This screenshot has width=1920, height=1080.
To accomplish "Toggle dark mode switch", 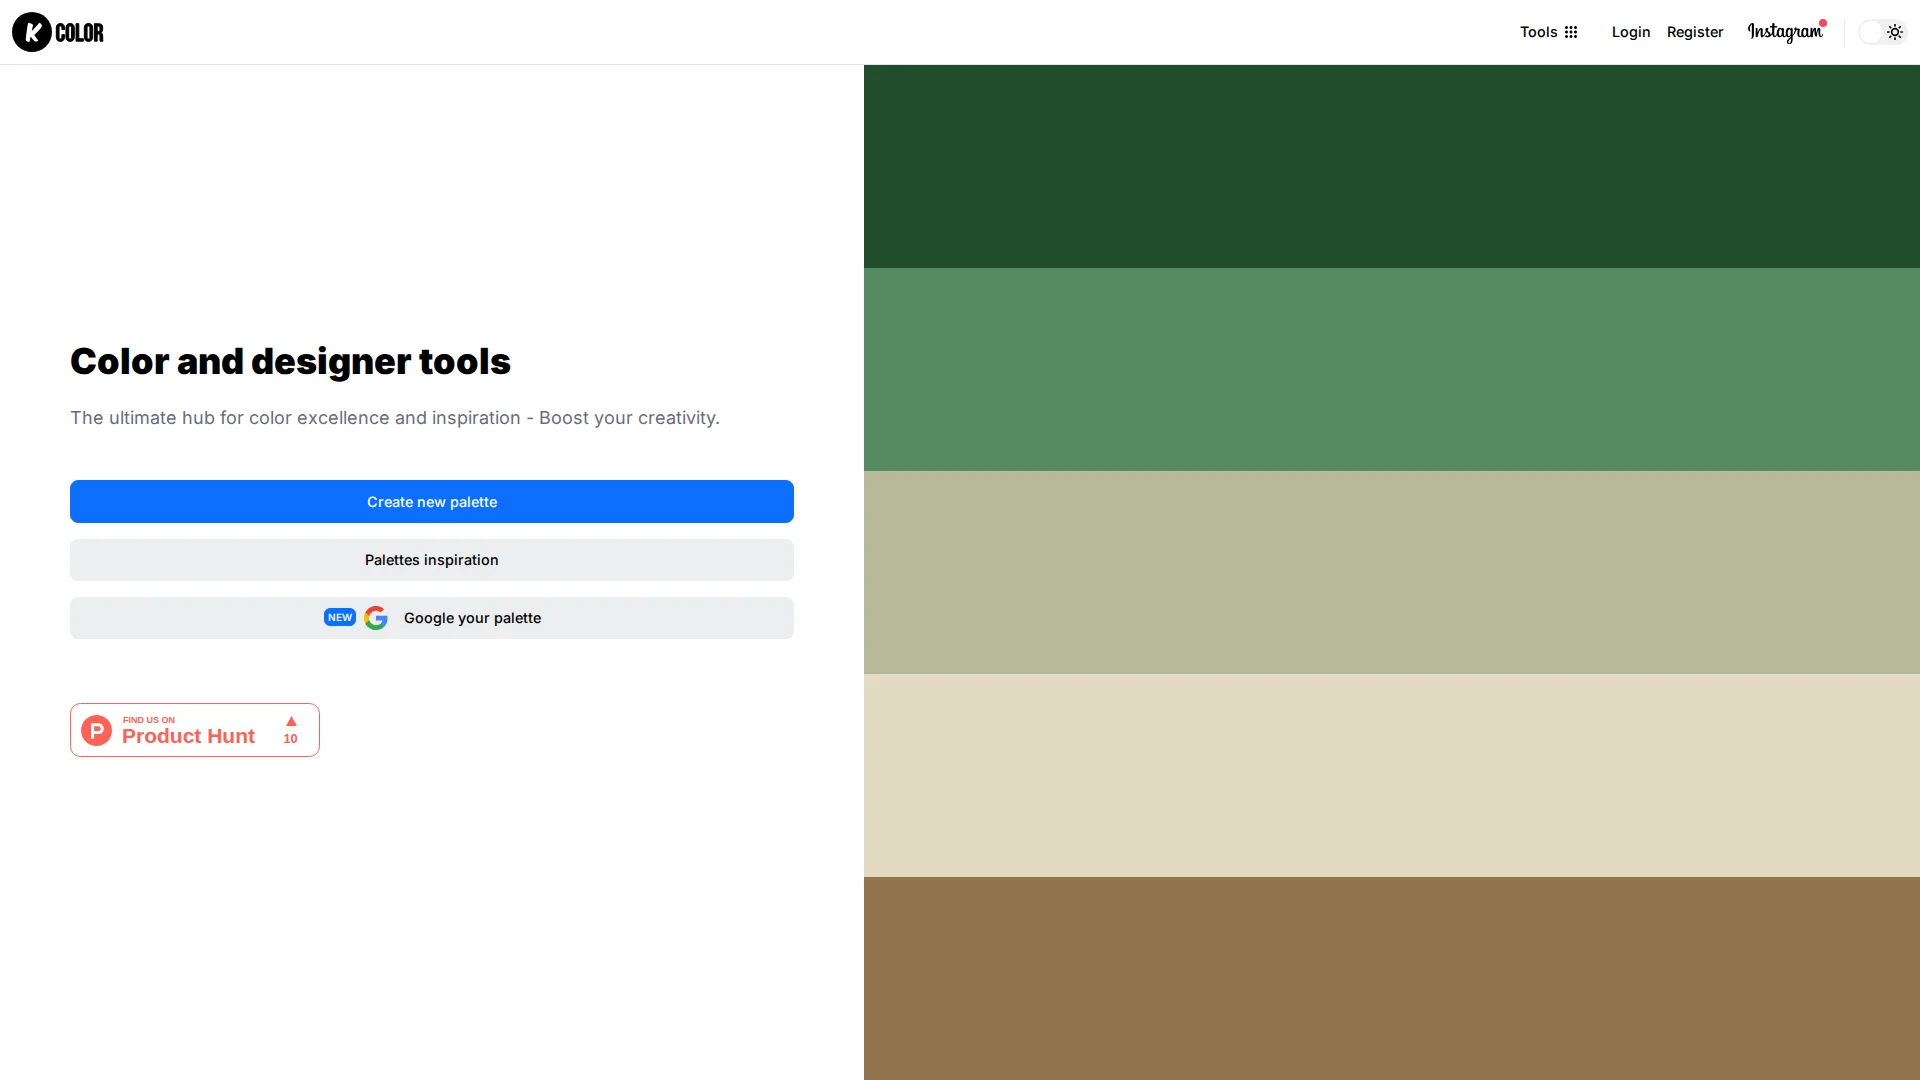I will pos(1882,32).
